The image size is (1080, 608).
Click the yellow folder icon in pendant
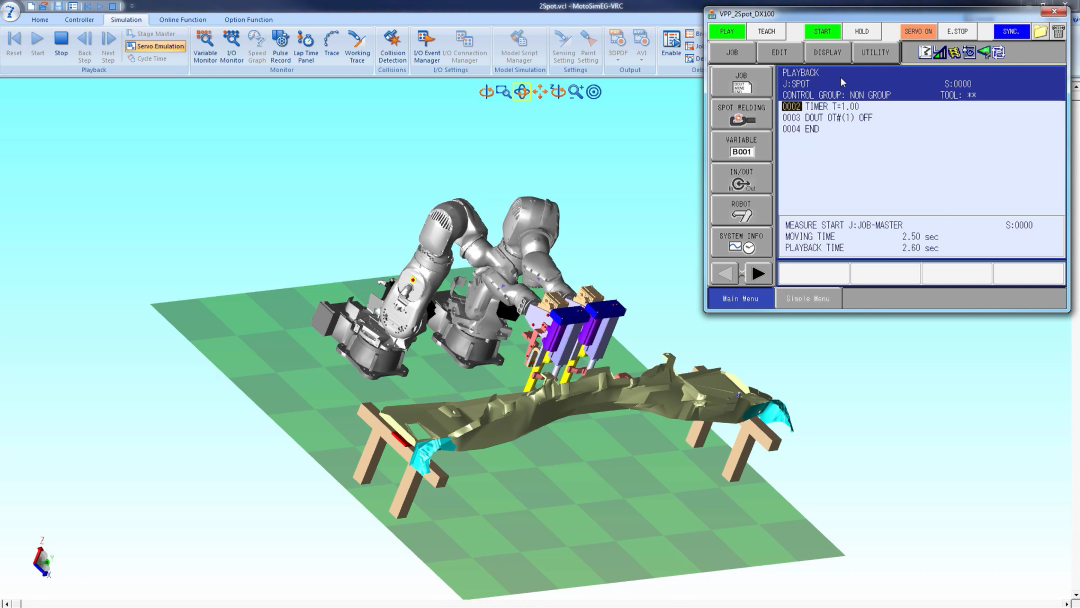point(1039,32)
